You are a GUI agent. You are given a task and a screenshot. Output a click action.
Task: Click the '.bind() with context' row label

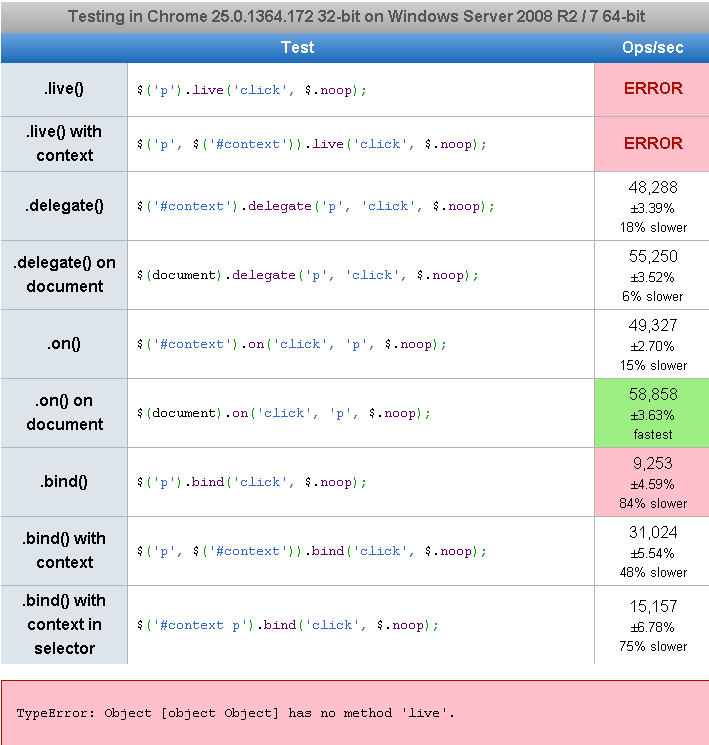tap(64, 550)
